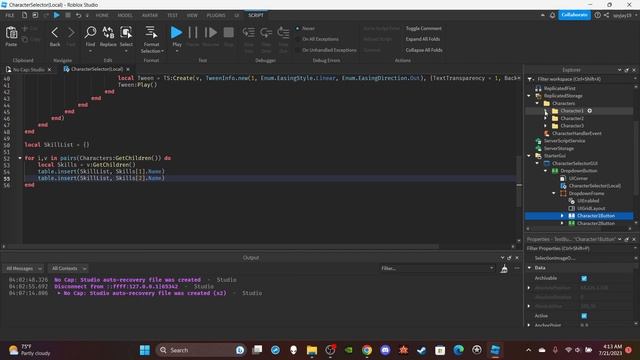This screenshot has height=360, width=640.
Task: Switch to the No Cap Studio tab
Action: 28,69
